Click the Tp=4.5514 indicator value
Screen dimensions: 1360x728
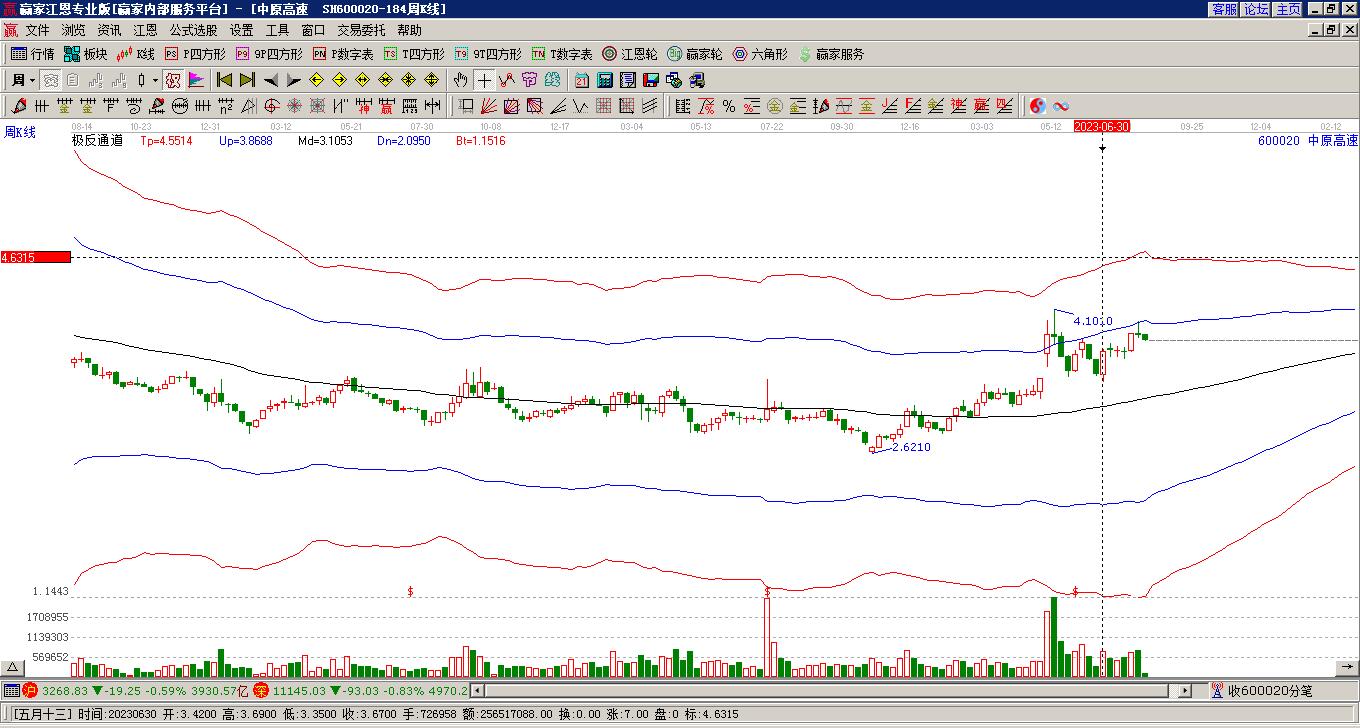[x=166, y=141]
